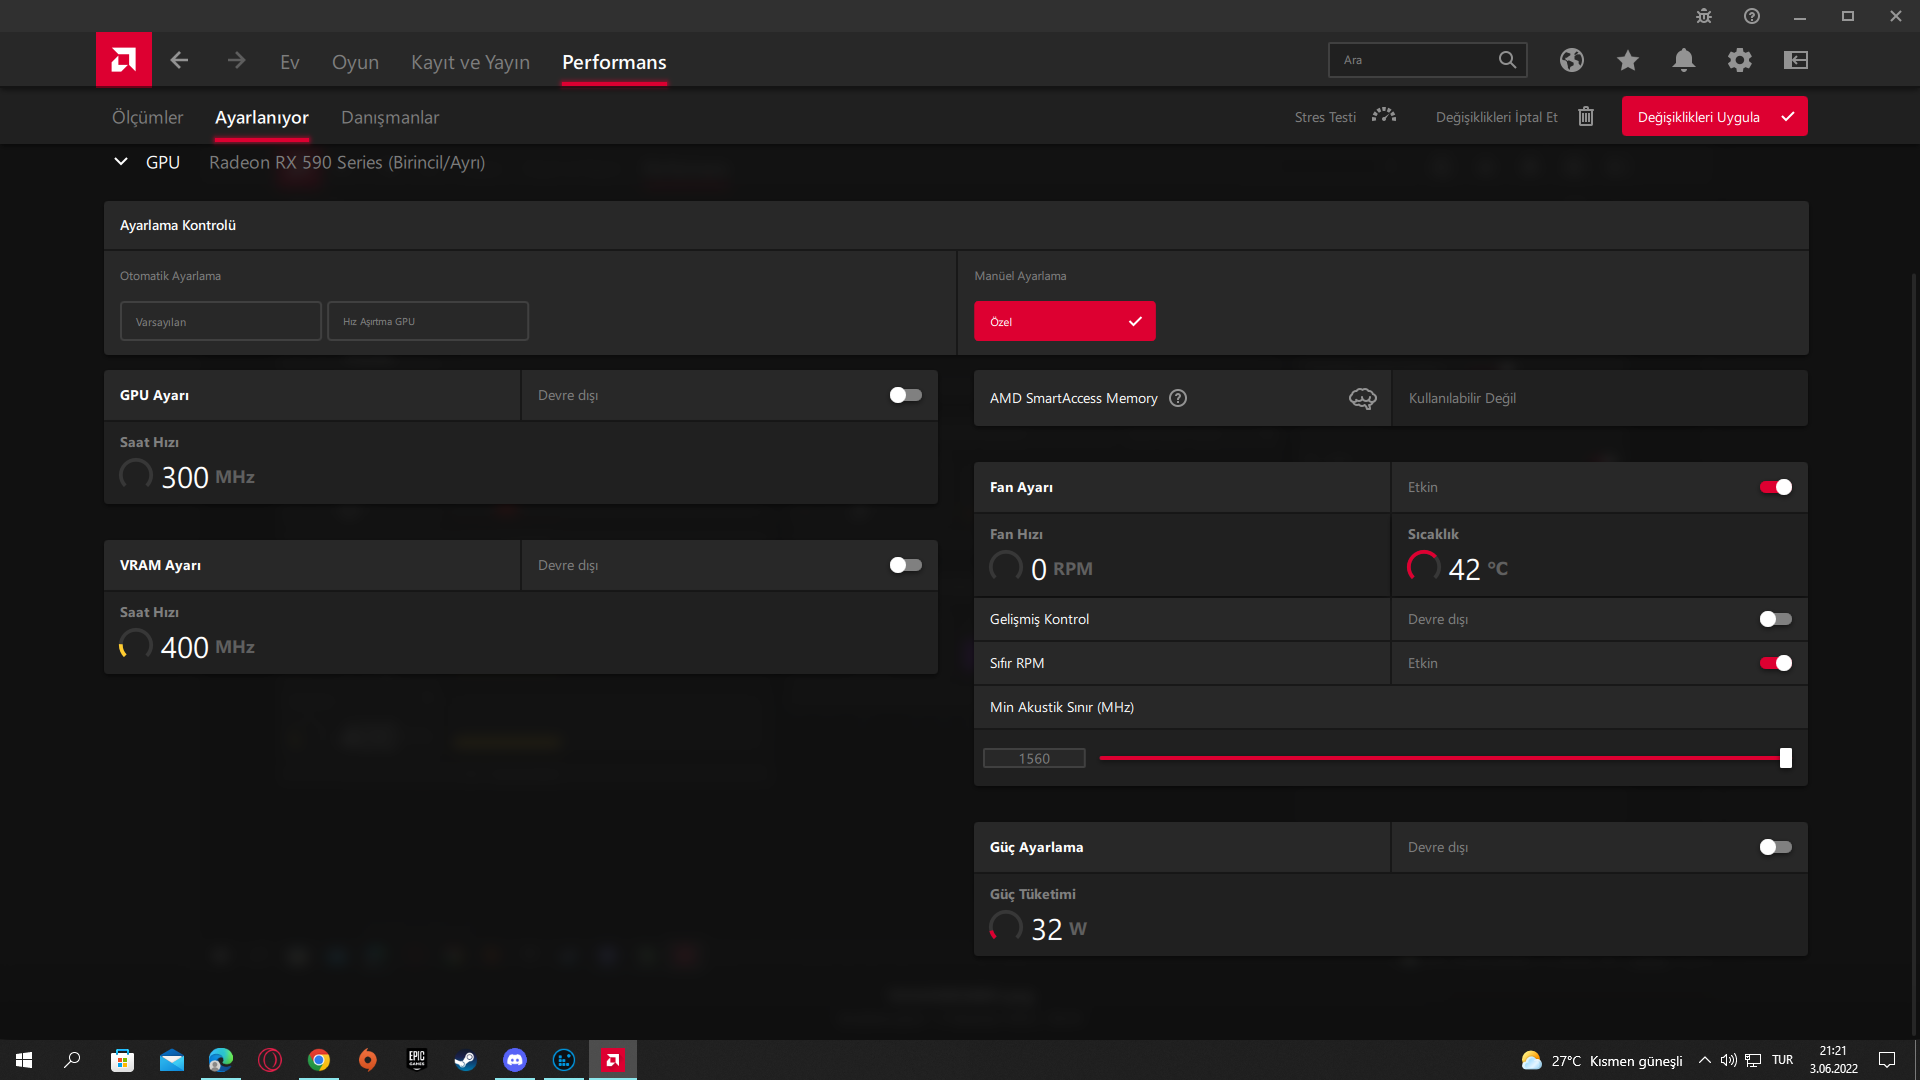
Task: Open Google Chrome from the taskbar
Action: [x=319, y=1060]
